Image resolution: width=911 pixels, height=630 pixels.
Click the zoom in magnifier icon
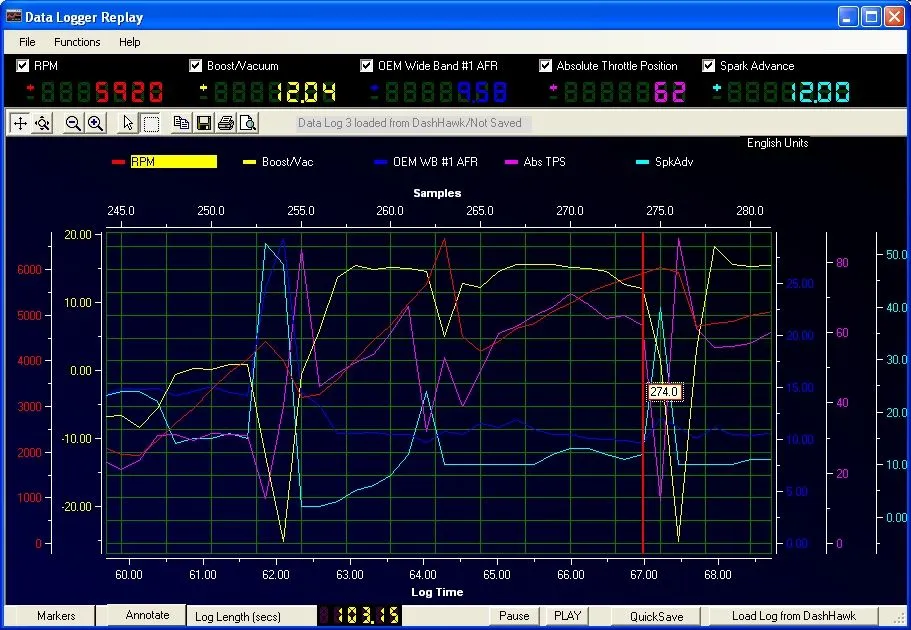coord(95,123)
